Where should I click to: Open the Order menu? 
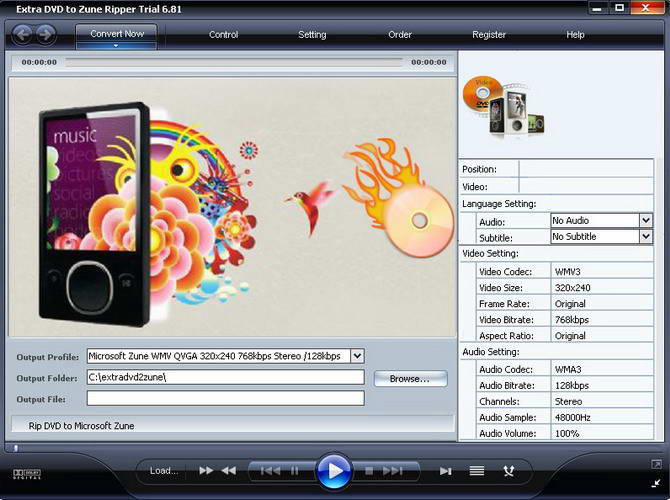point(400,35)
